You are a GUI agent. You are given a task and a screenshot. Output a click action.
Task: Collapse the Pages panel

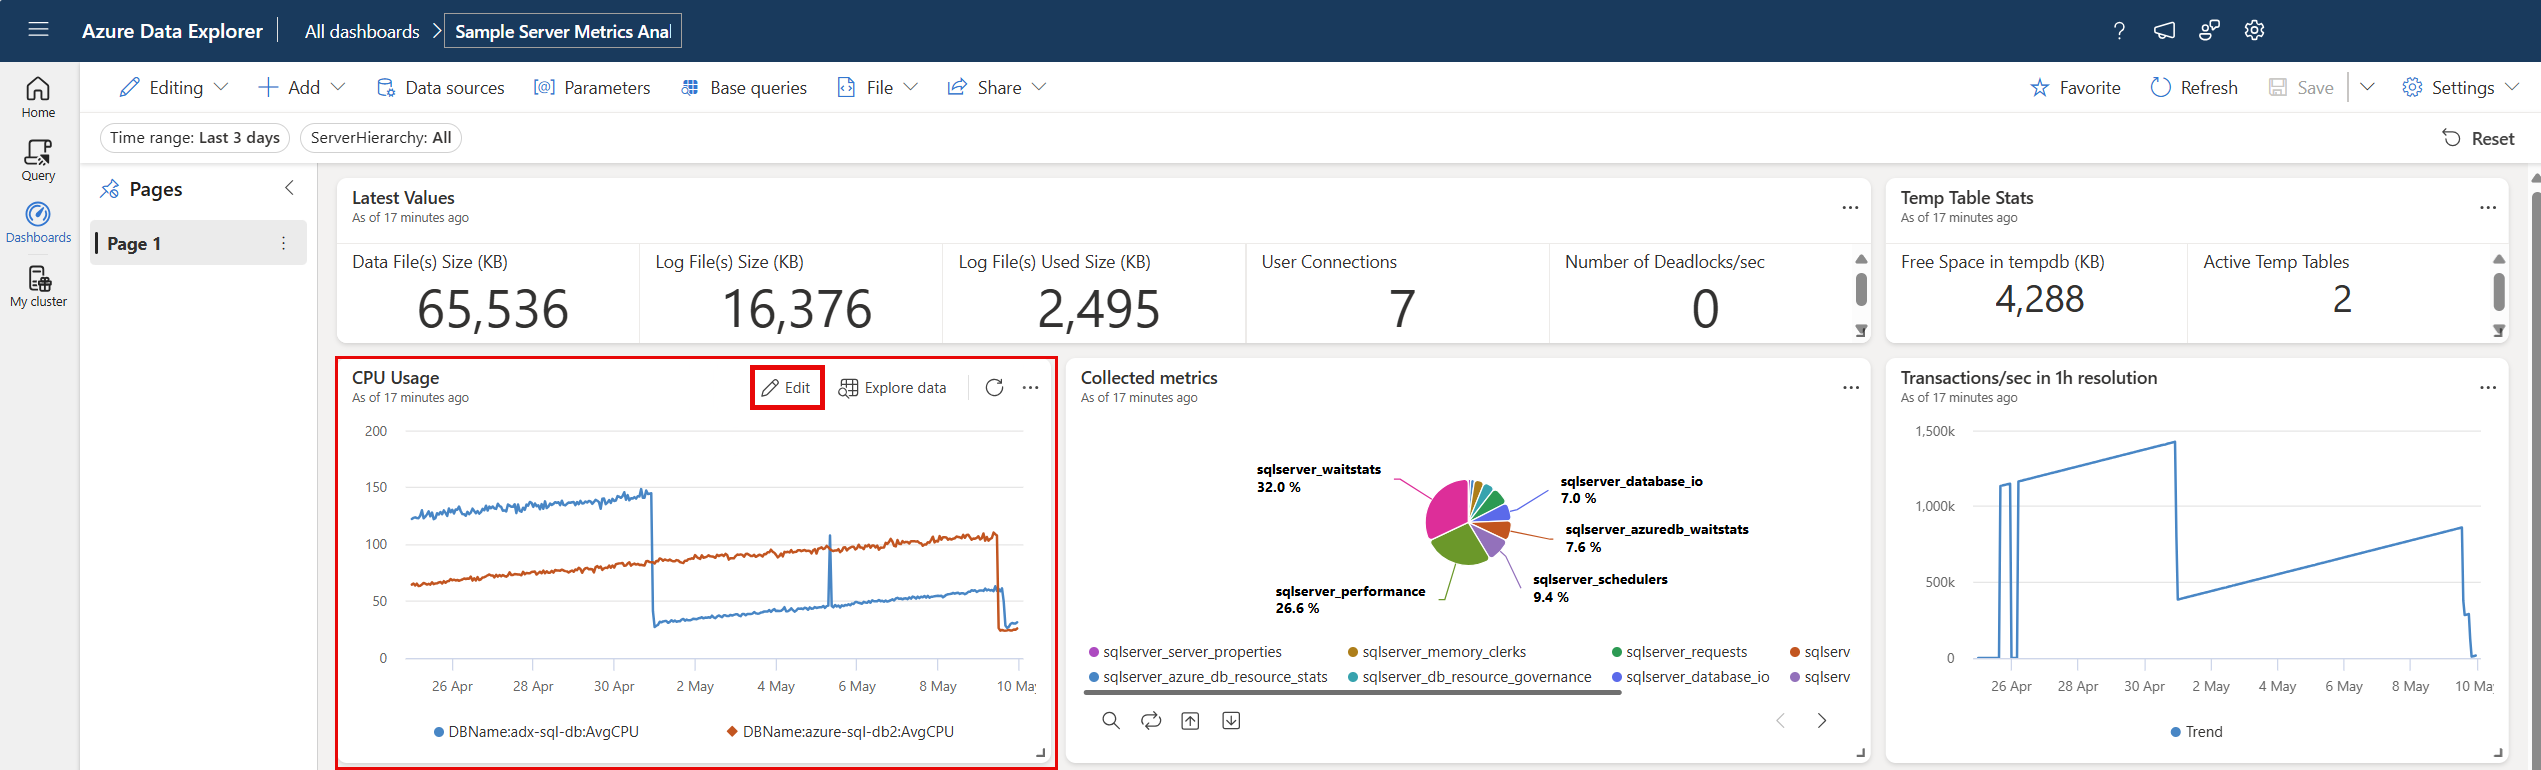click(289, 188)
